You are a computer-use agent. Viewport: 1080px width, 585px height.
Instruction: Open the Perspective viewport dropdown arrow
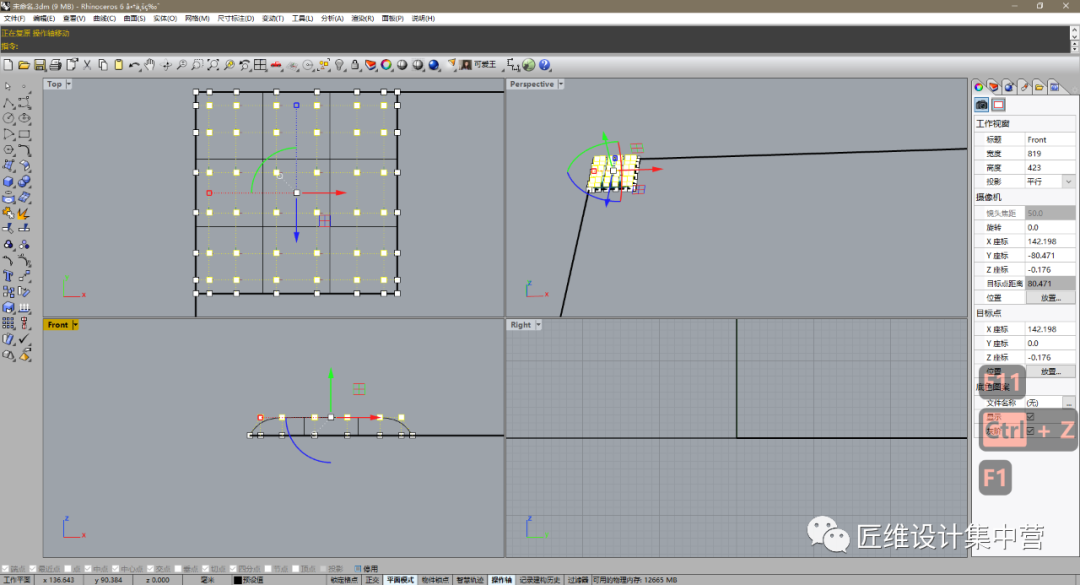561,84
